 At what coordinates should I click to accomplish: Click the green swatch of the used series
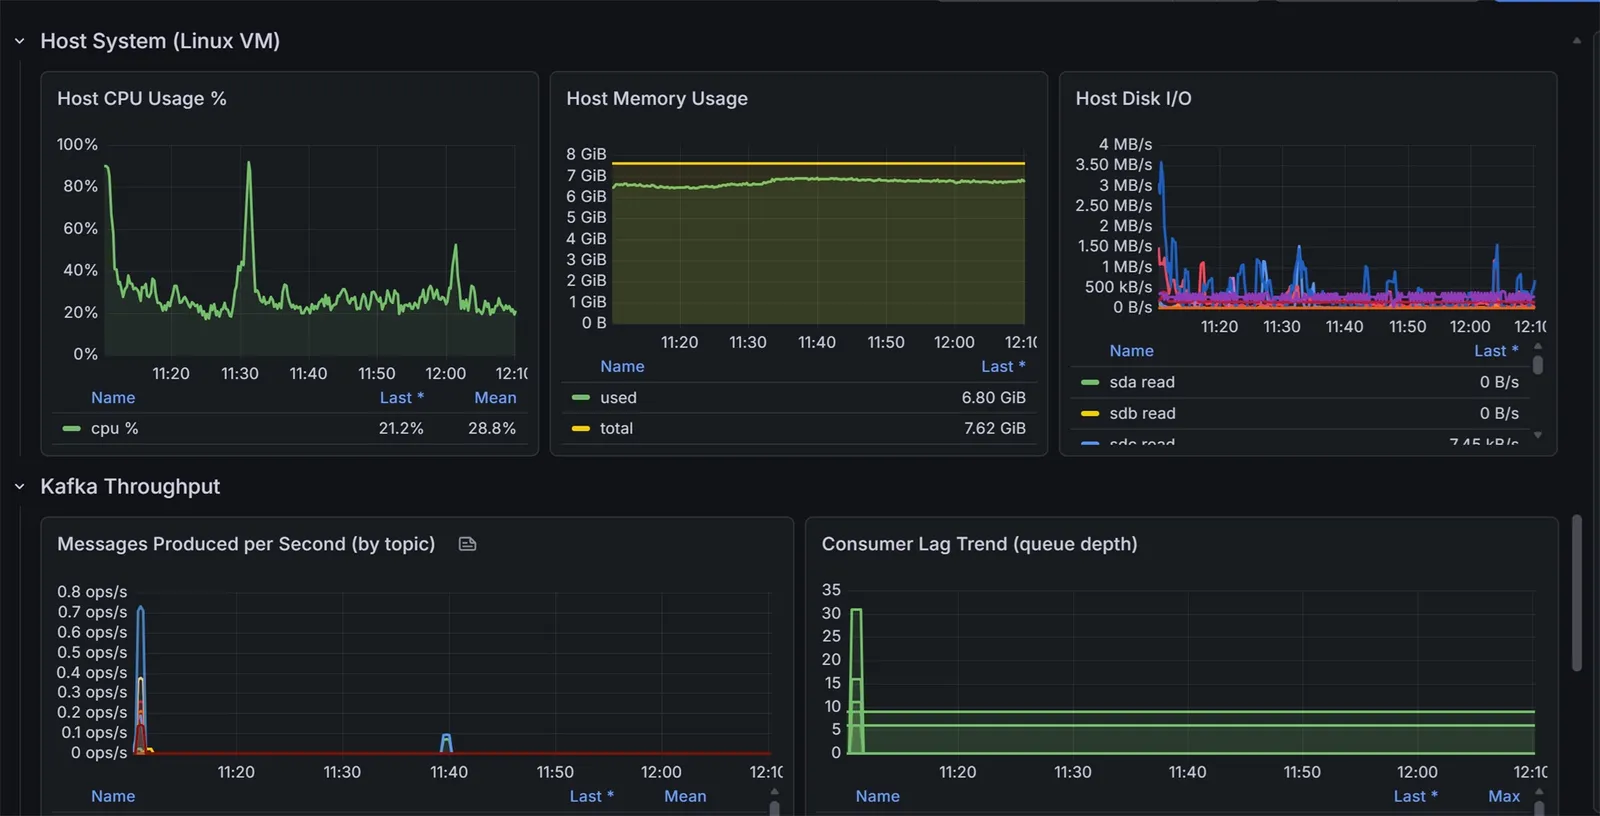[580, 398]
